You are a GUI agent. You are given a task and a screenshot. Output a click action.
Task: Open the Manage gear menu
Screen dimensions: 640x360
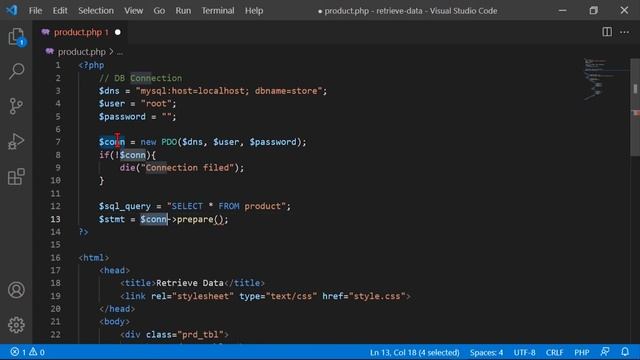16,325
